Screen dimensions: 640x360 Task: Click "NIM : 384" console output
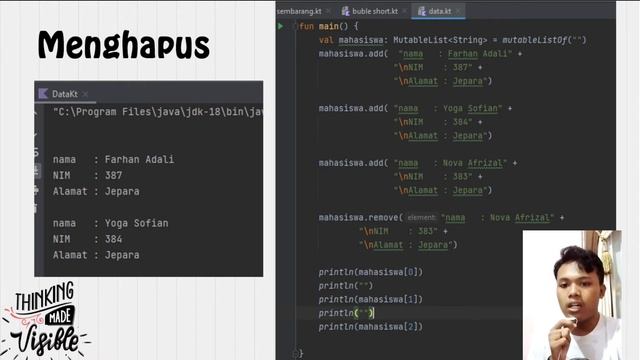click(87, 239)
